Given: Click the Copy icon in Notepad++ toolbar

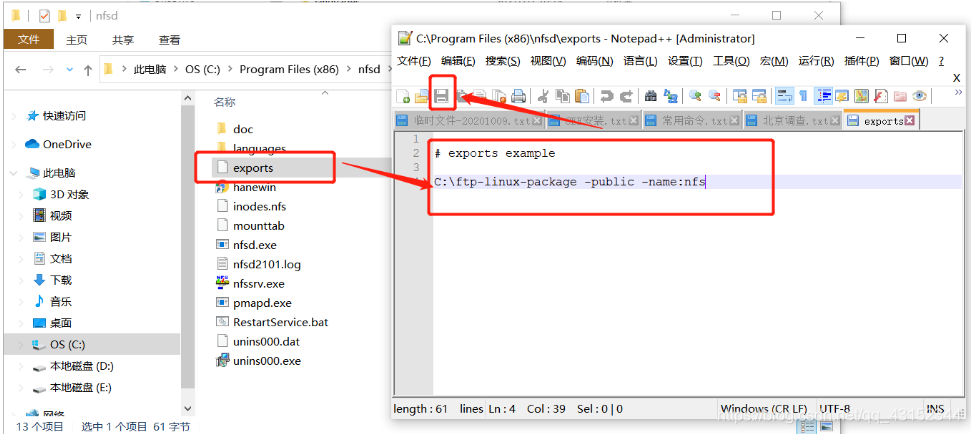Looking at the screenshot, I should (x=562, y=96).
